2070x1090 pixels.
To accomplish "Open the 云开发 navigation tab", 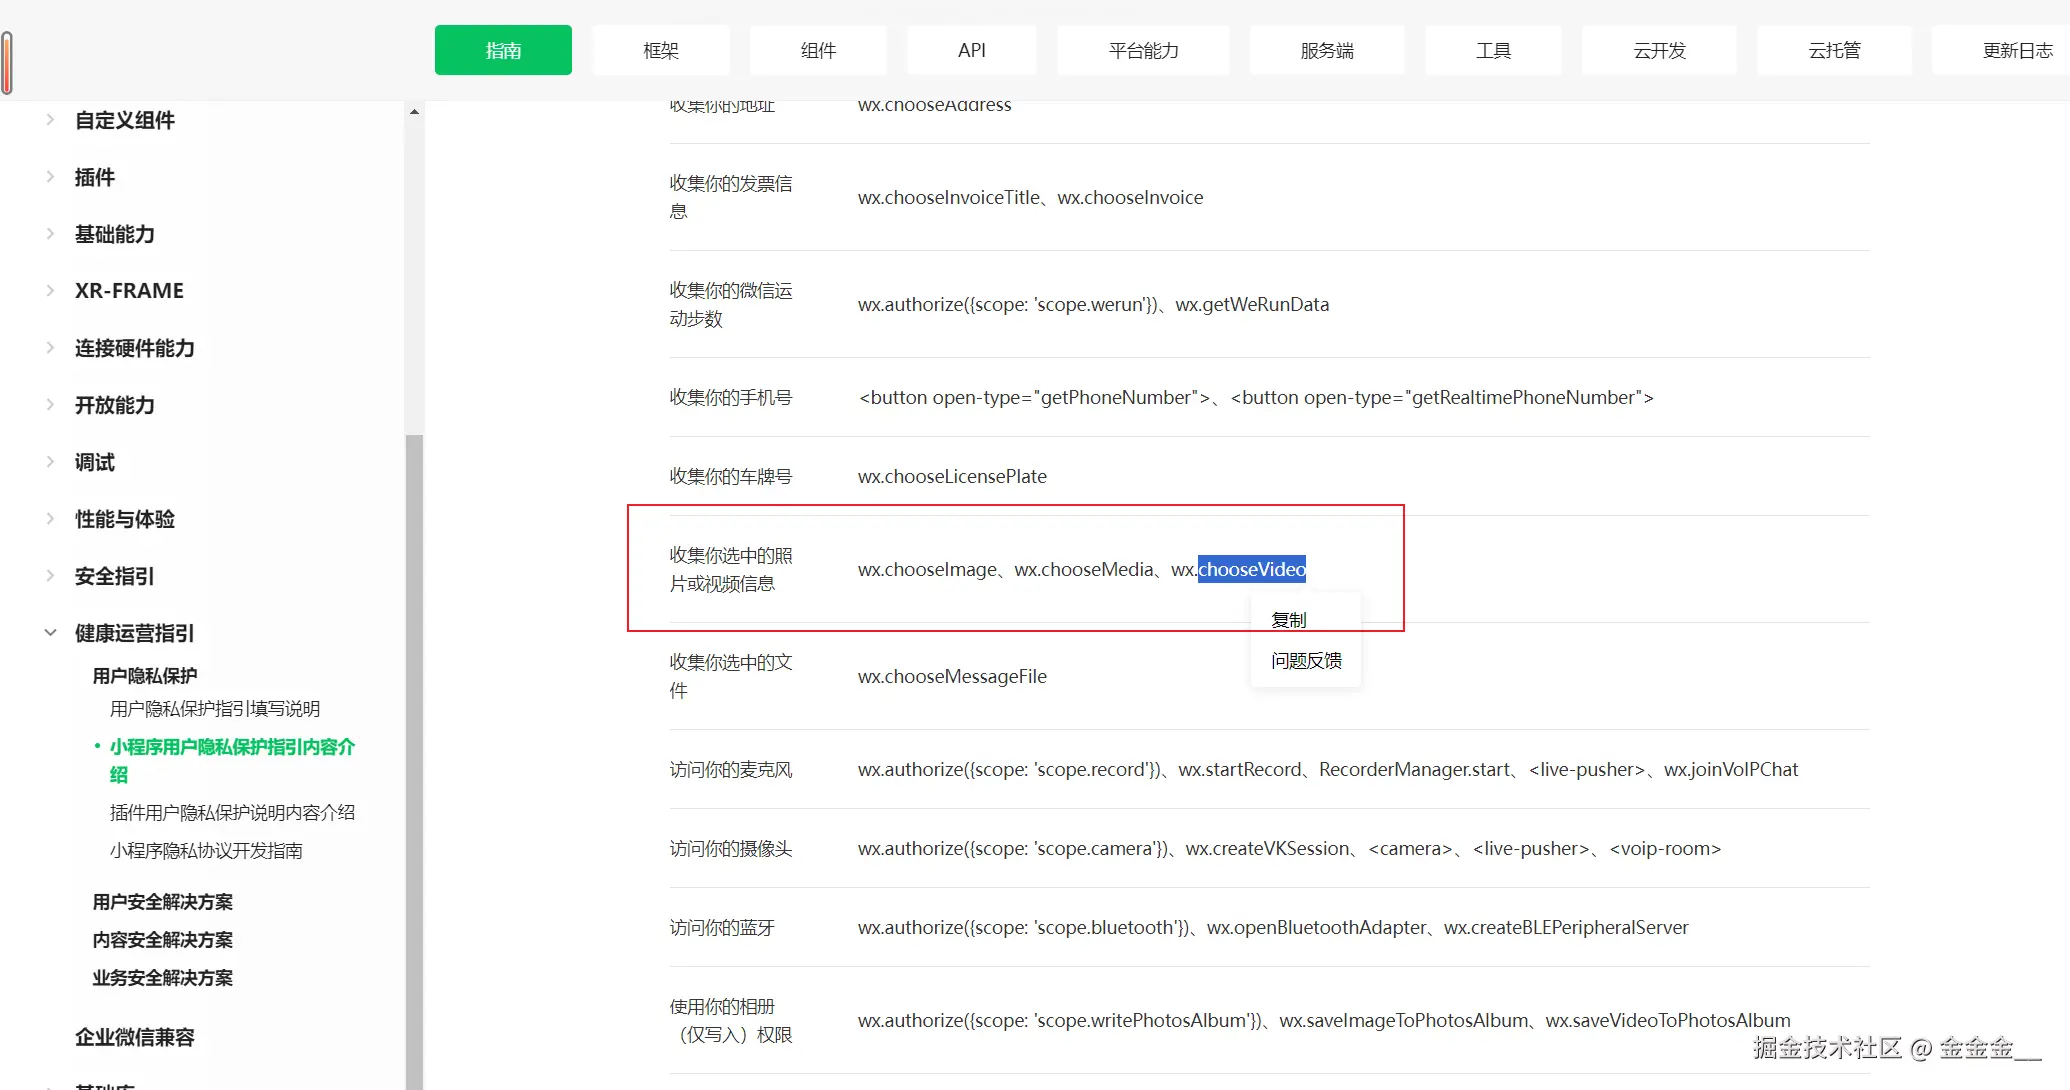I will [x=1659, y=50].
